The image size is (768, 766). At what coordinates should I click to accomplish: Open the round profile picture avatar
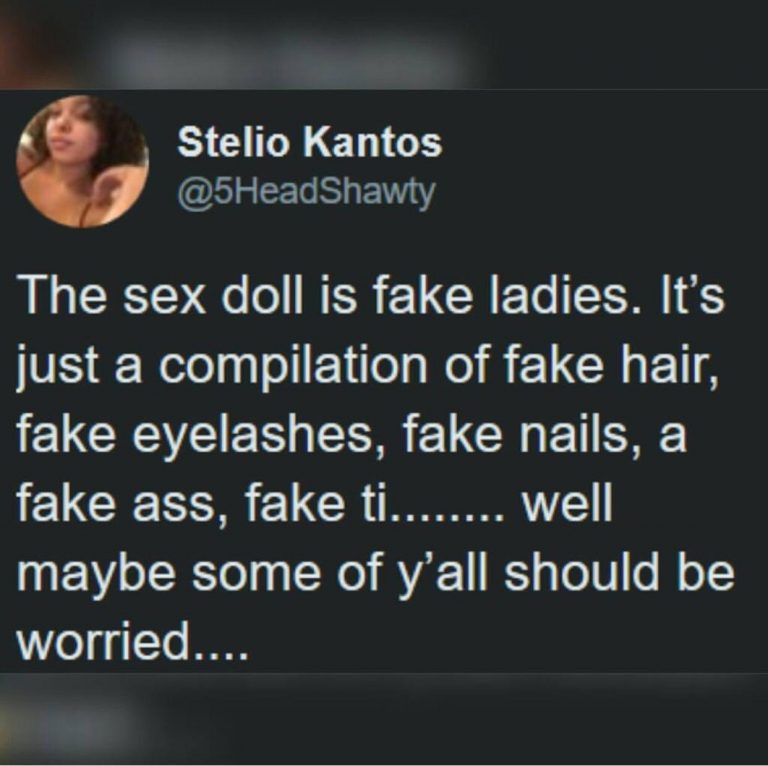coord(82,162)
